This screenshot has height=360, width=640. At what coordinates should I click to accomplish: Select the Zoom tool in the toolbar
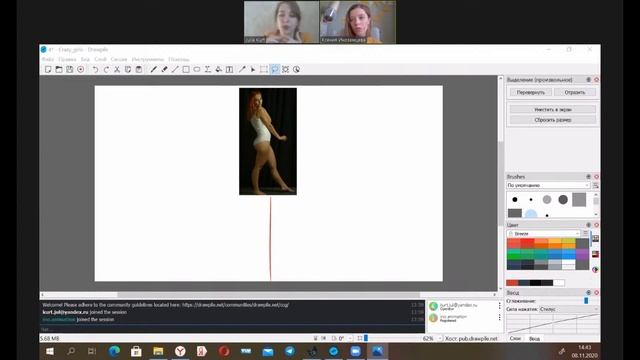[x=286, y=69]
